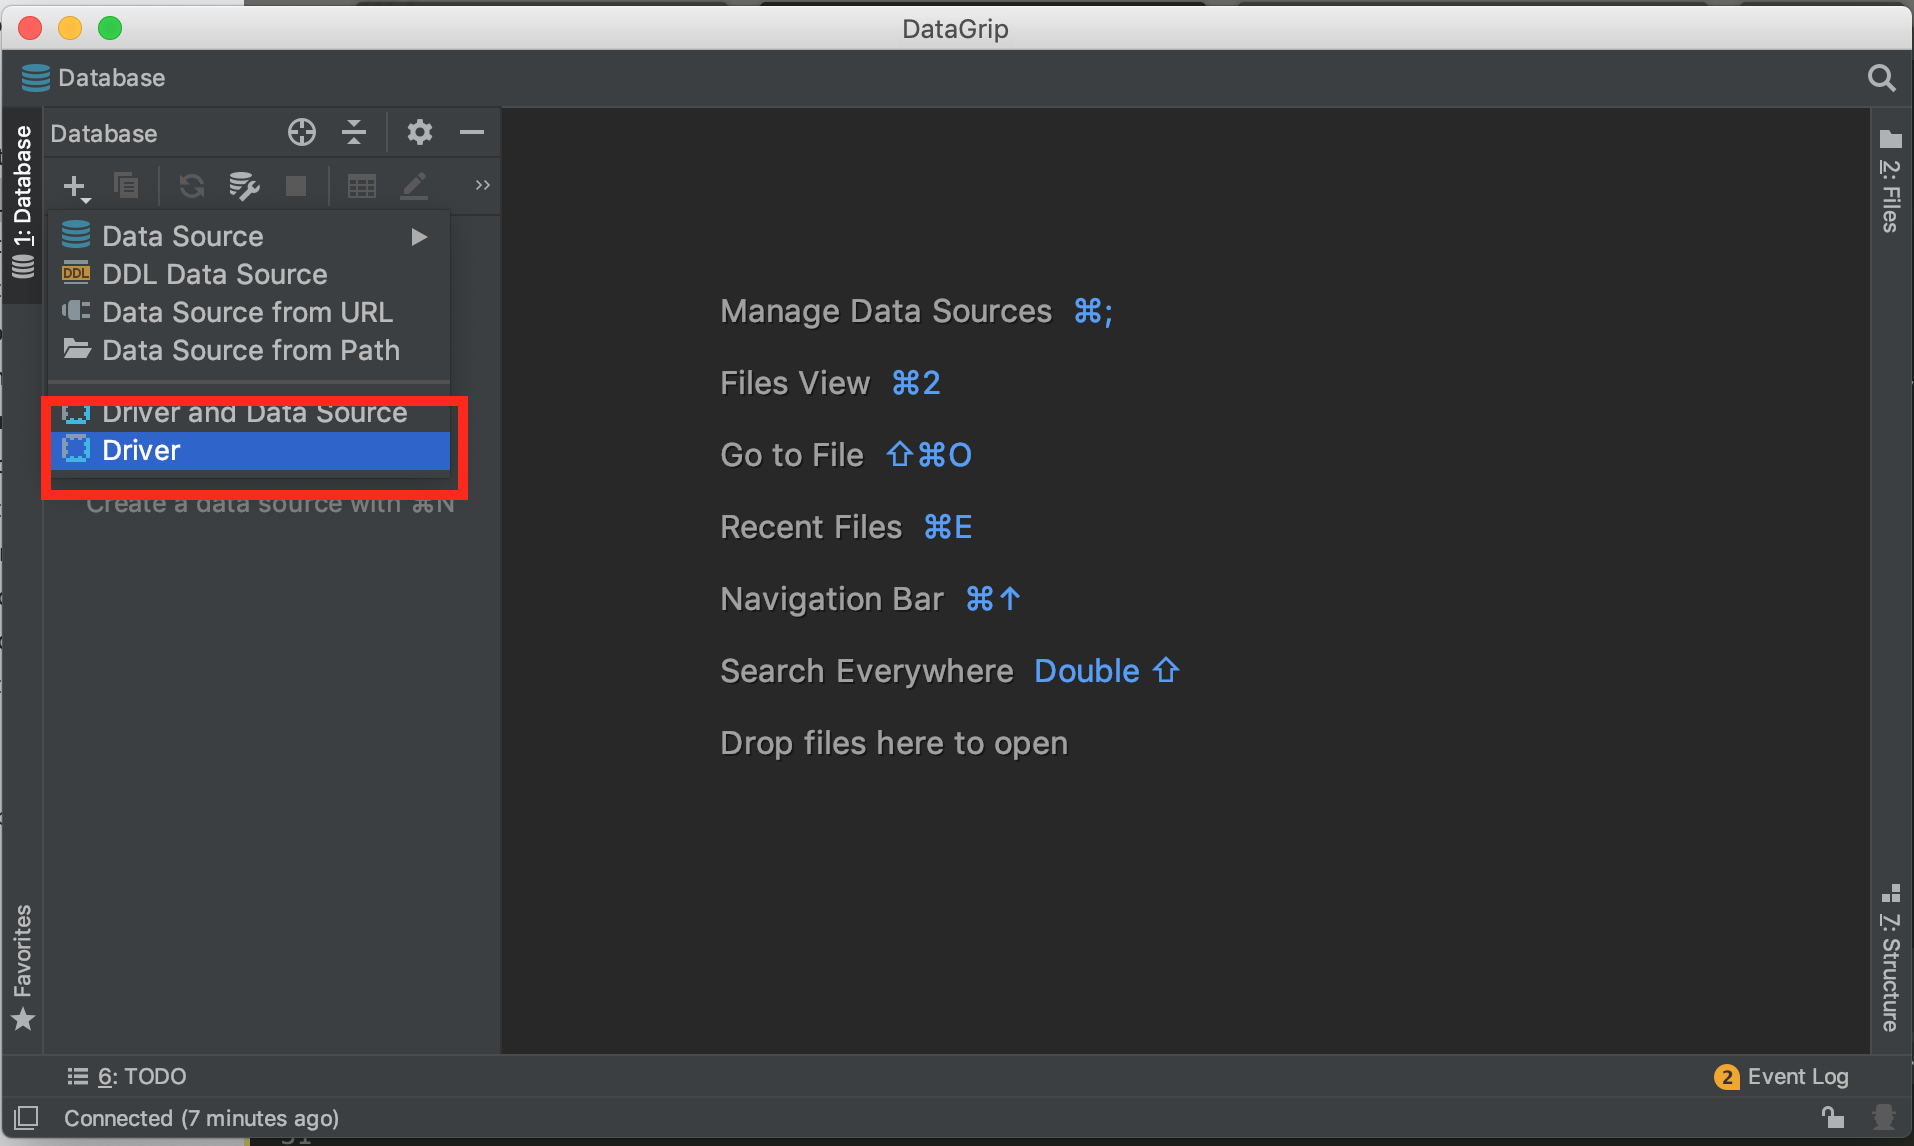The image size is (1914, 1146).
Task: Open the Favorites side tab
Action: pos(22,967)
